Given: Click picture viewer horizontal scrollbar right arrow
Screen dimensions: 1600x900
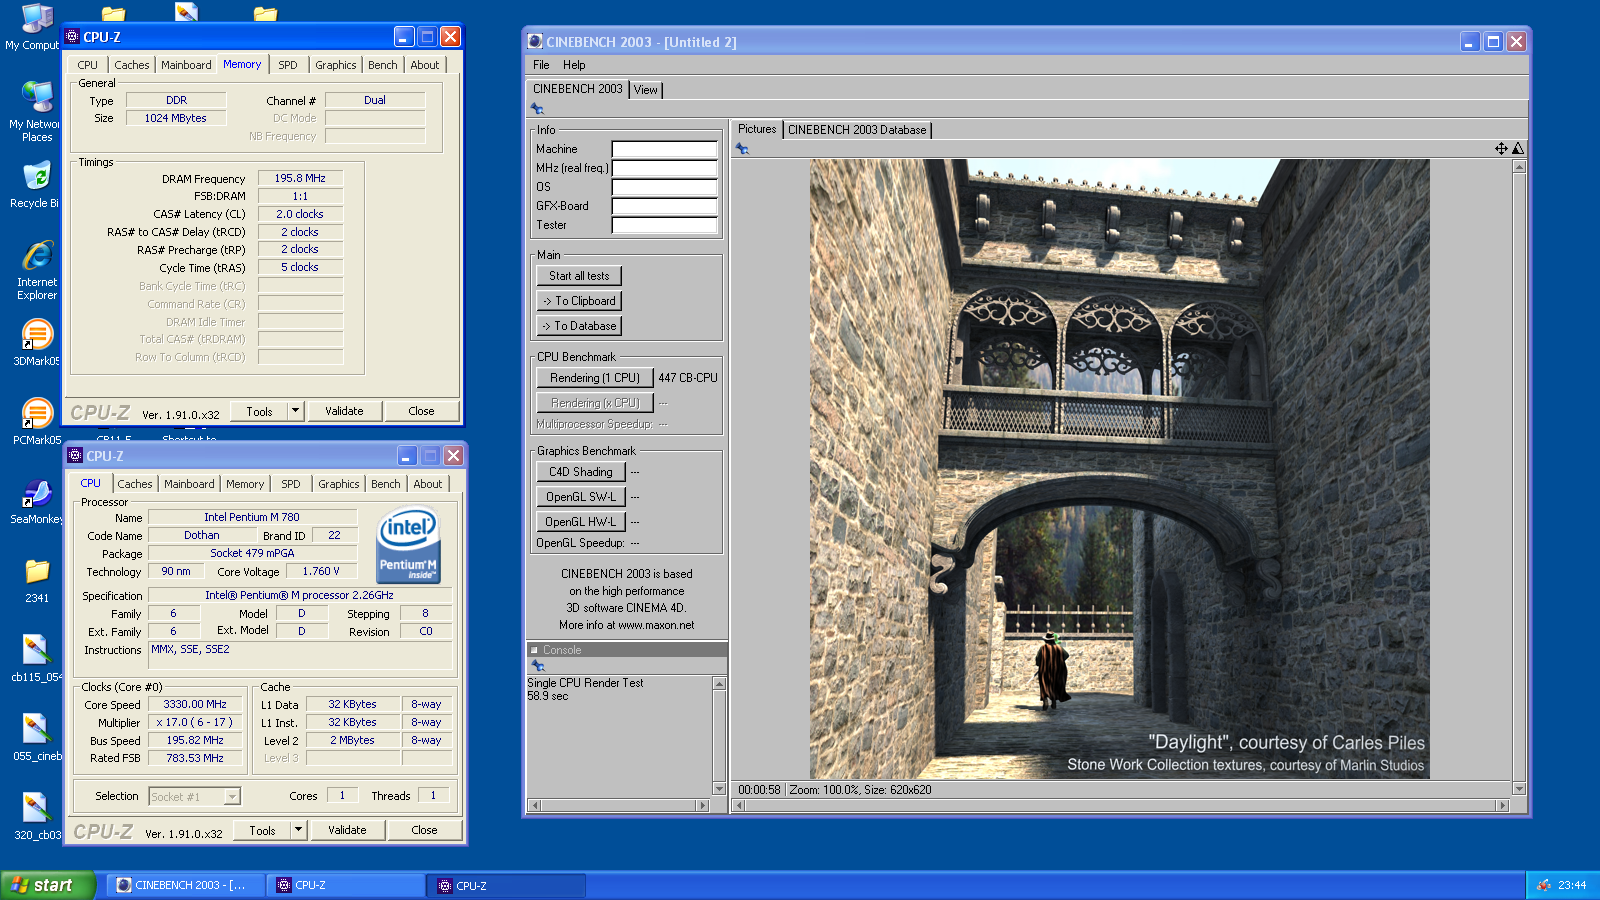Looking at the screenshot, I should click(x=1502, y=805).
